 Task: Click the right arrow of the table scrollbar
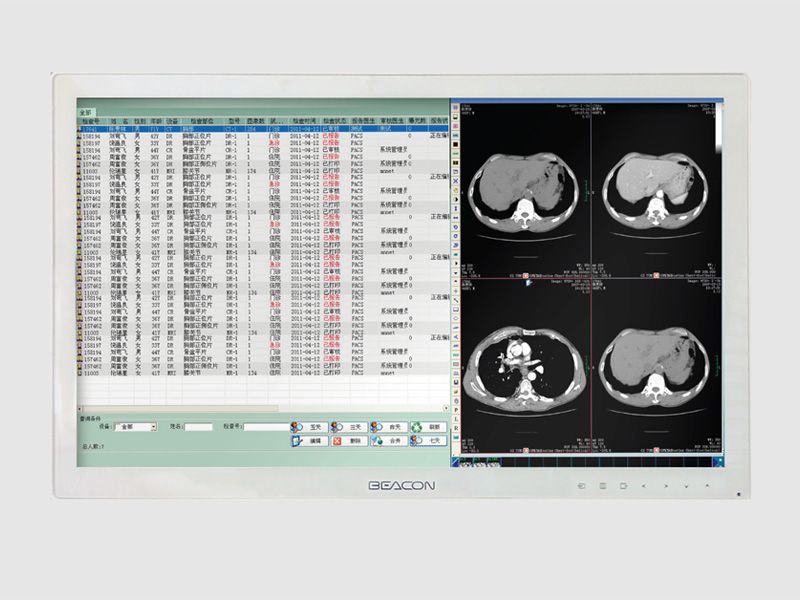coord(446,408)
